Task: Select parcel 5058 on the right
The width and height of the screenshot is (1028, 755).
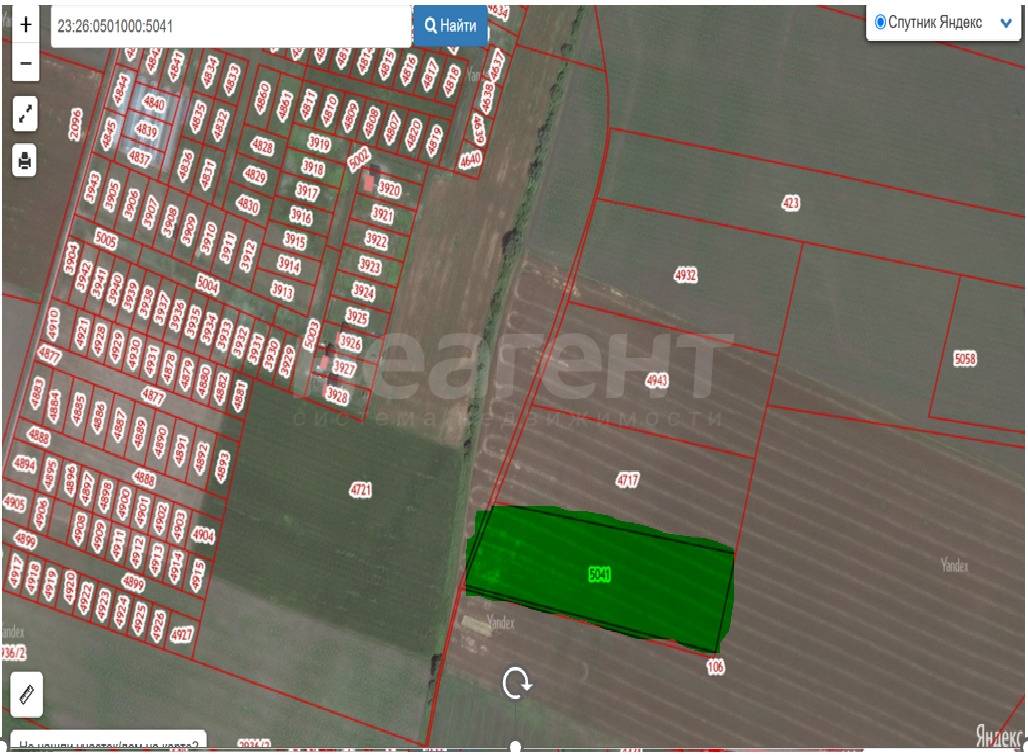Action: click(x=965, y=358)
